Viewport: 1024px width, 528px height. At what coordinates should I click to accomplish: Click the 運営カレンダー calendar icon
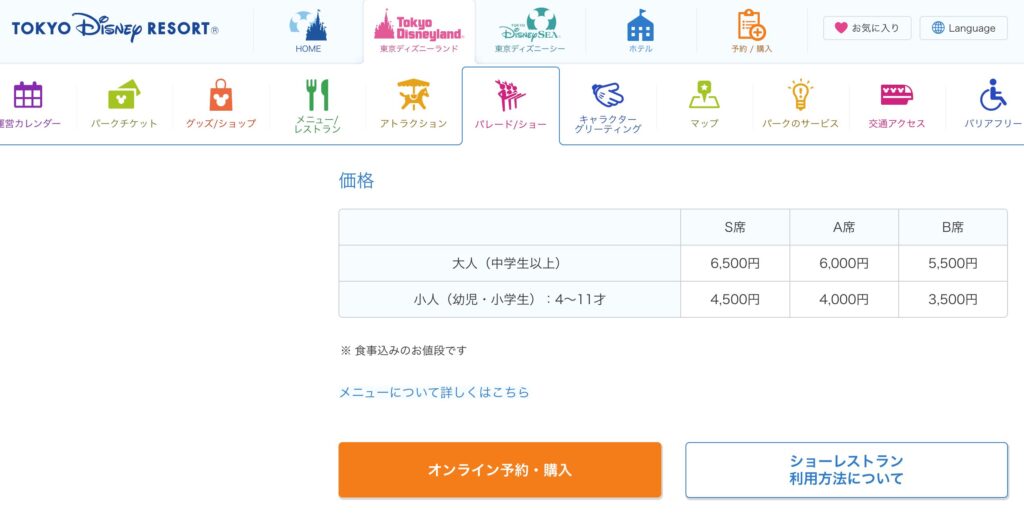28,96
